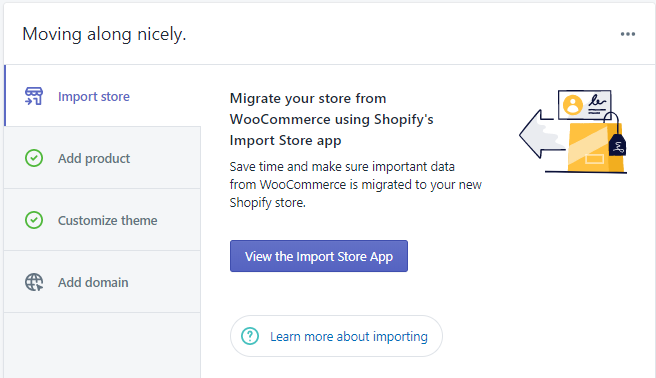Click the question mark help icon
This screenshot has height=378, width=656.
click(x=250, y=336)
